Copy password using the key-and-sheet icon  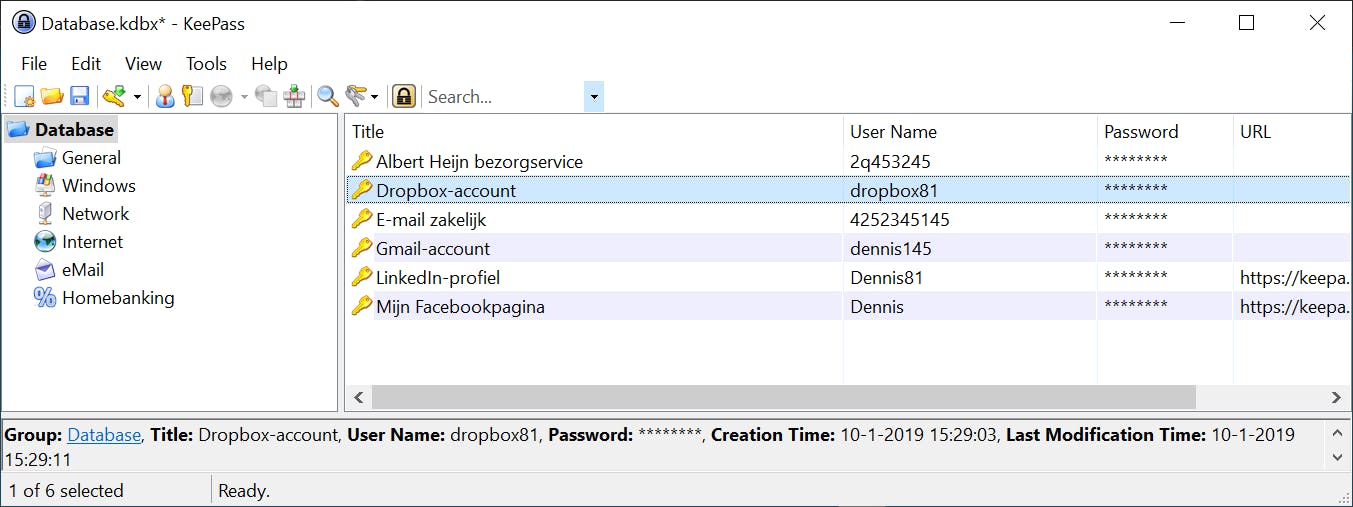[x=192, y=96]
